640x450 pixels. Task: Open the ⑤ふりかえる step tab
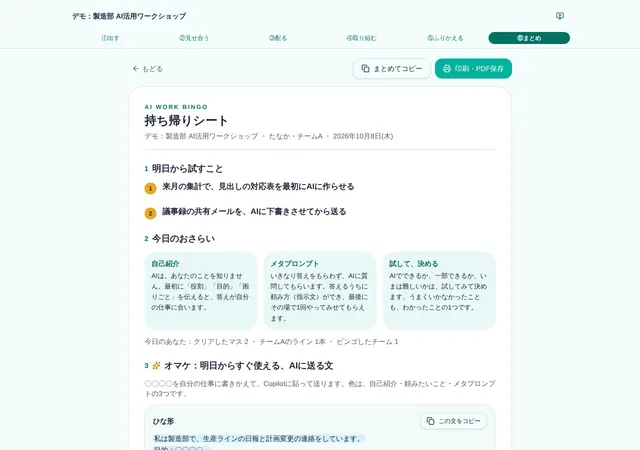445,38
